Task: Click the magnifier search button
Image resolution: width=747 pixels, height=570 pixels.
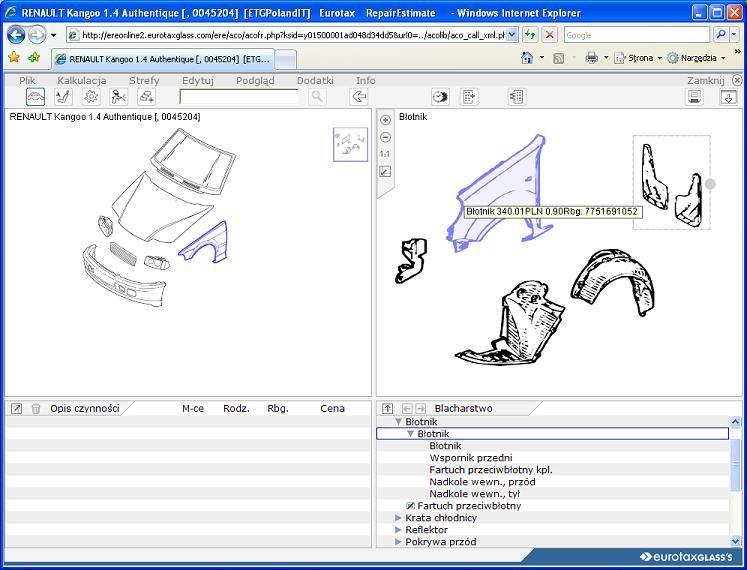Action: [316, 97]
